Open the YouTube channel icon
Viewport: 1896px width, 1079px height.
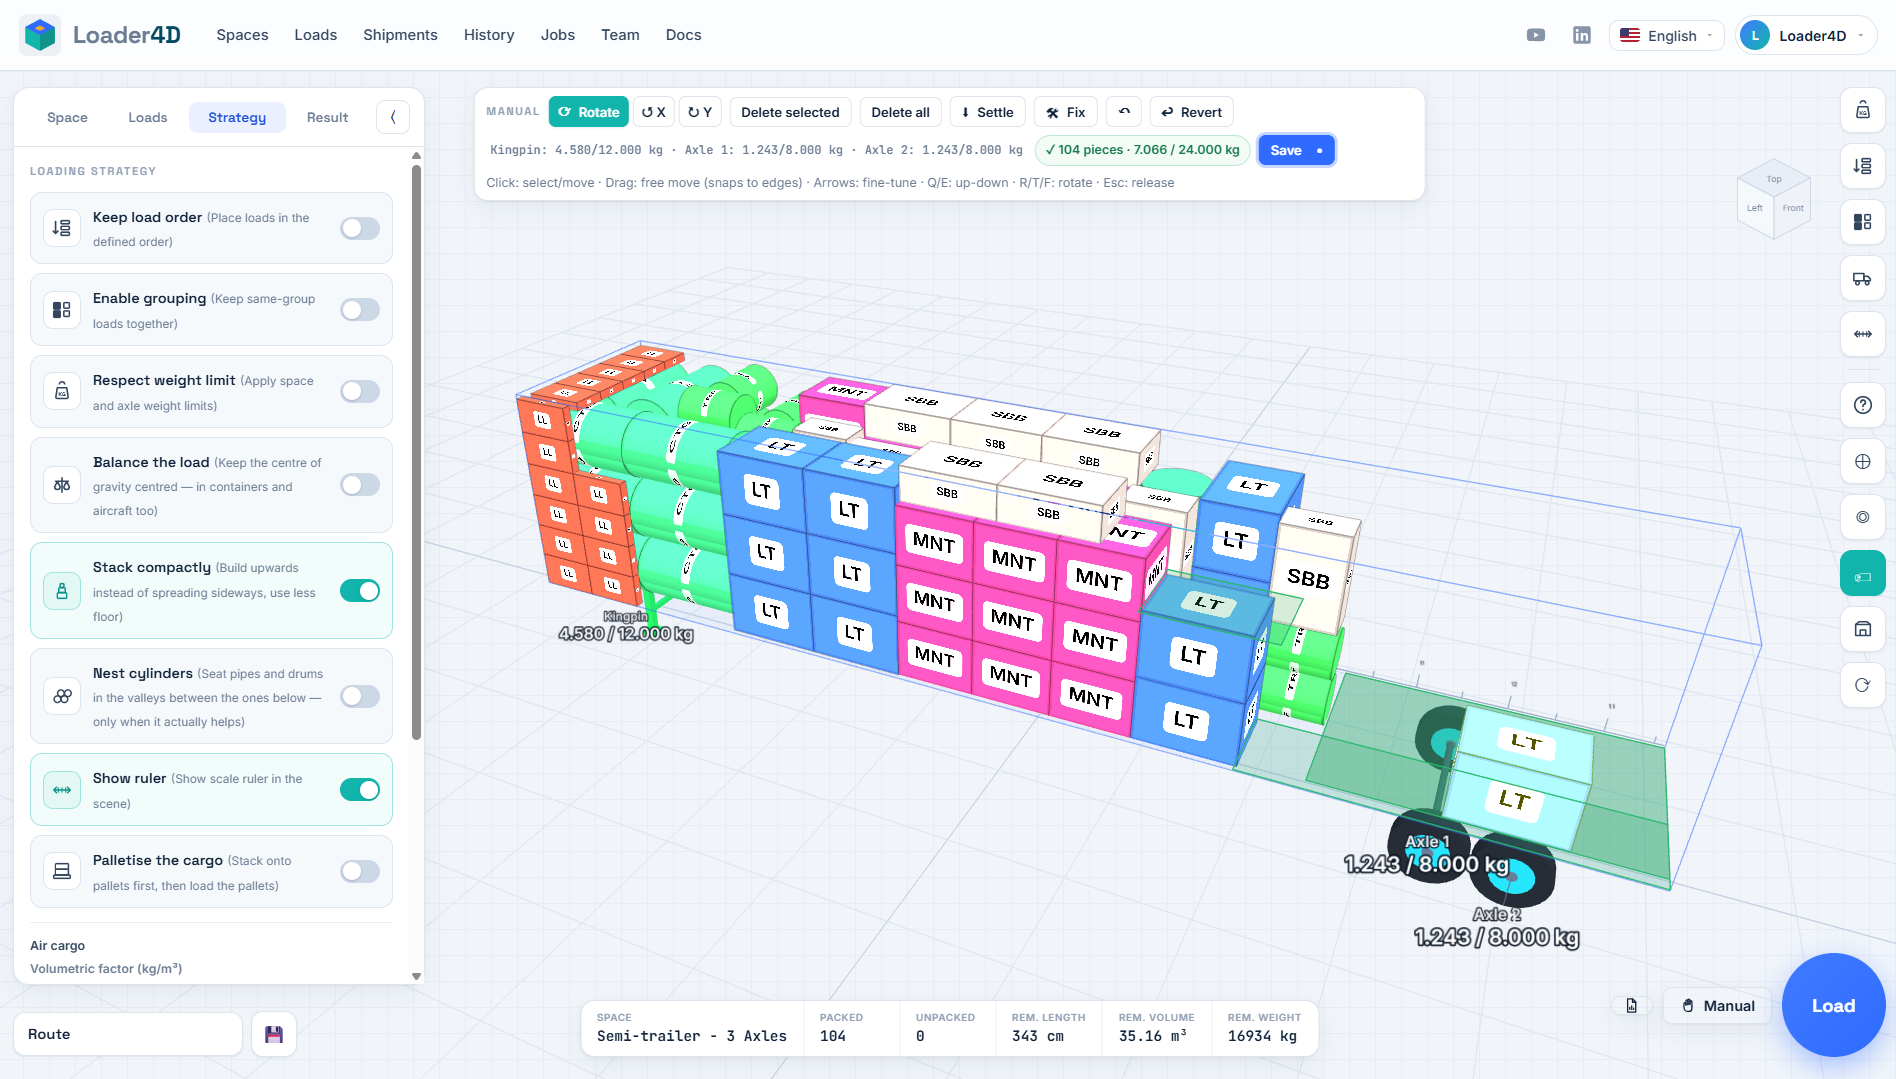click(1536, 35)
